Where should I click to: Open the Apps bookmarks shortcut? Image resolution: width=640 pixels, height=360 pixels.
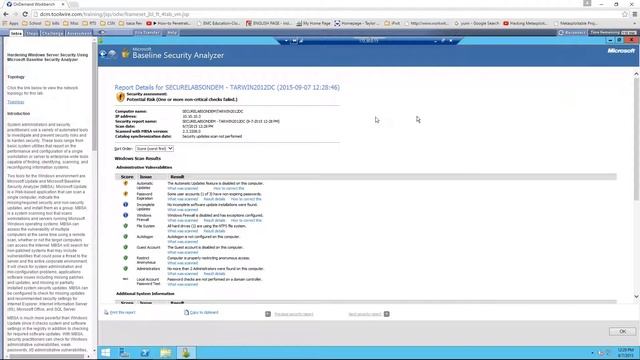[x=11, y=23]
